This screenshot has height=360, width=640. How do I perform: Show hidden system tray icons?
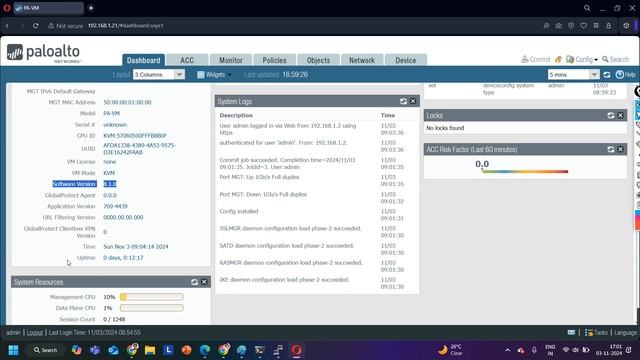[x=507, y=350]
